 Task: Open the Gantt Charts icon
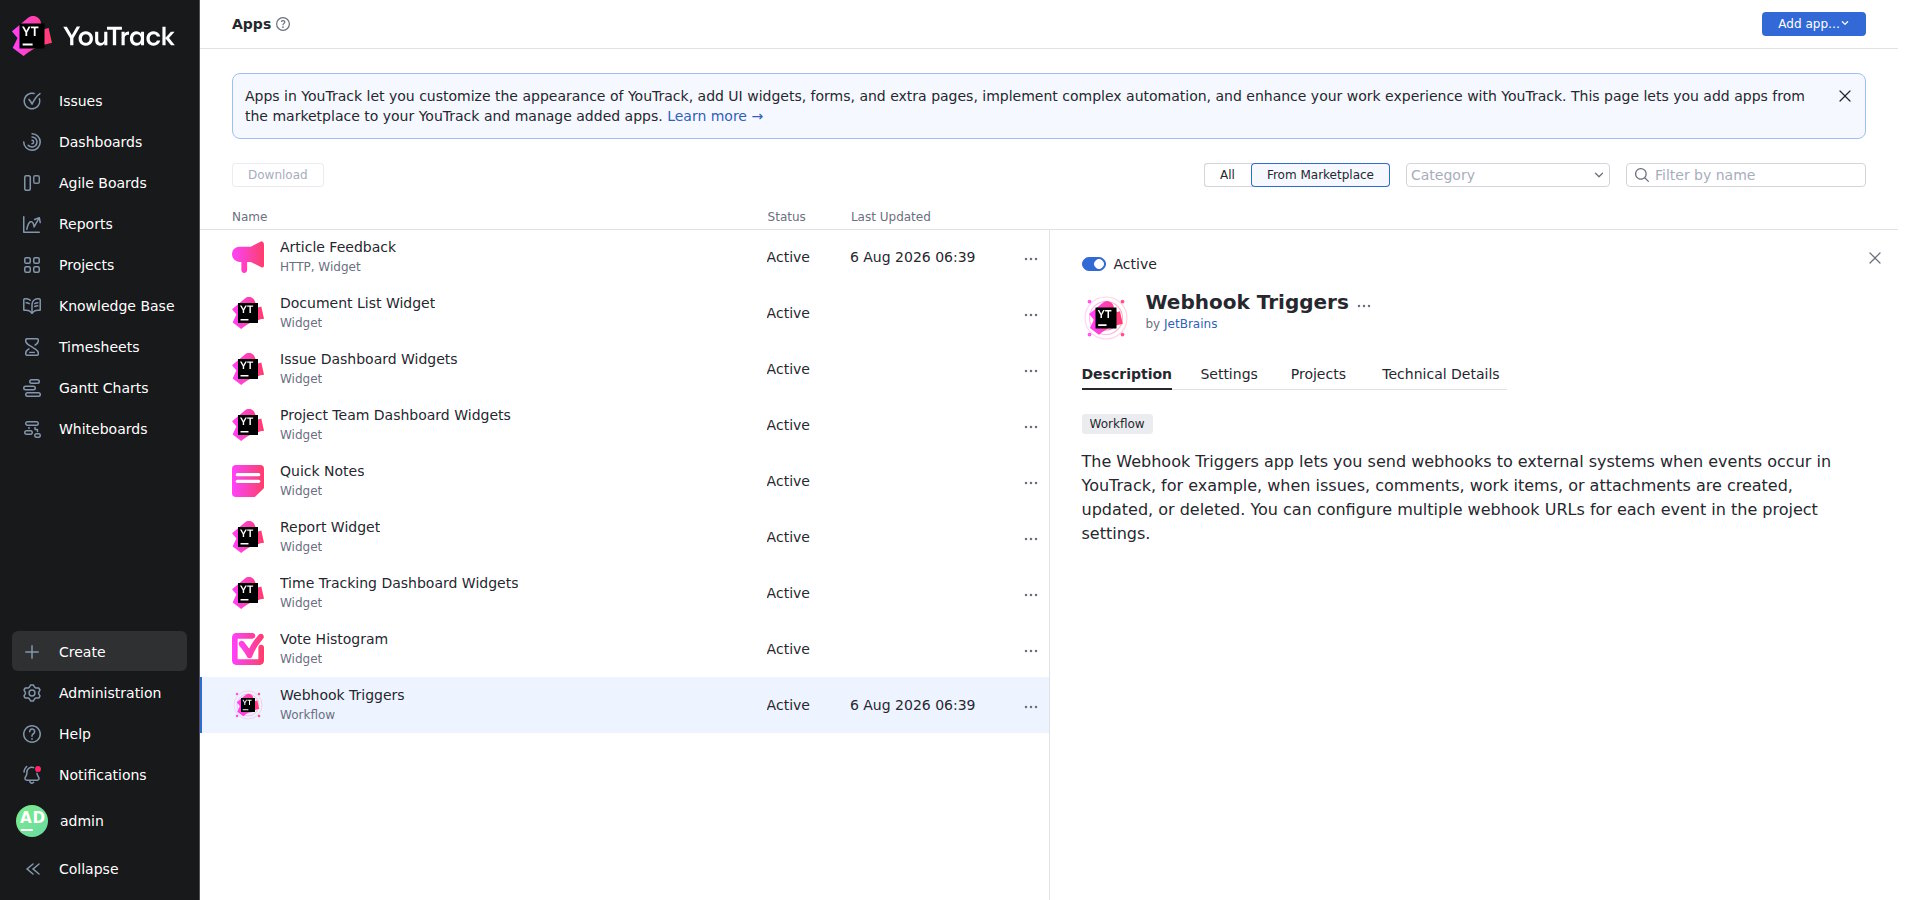(x=32, y=388)
